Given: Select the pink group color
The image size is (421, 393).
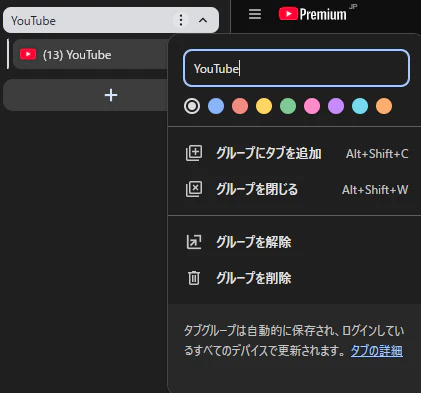Looking at the screenshot, I should [x=312, y=106].
